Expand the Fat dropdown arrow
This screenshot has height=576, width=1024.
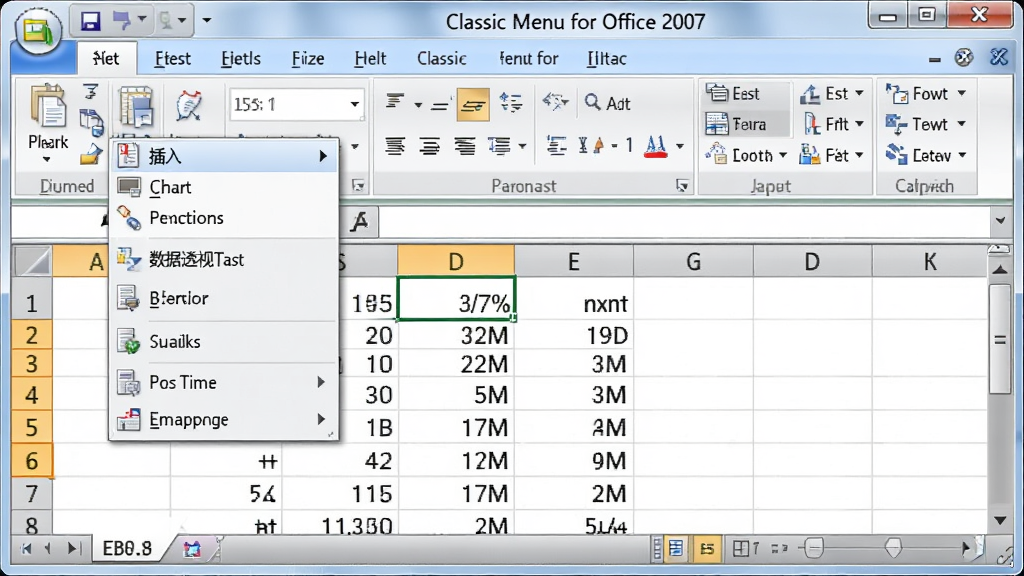pyautogui.click(x=859, y=155)
